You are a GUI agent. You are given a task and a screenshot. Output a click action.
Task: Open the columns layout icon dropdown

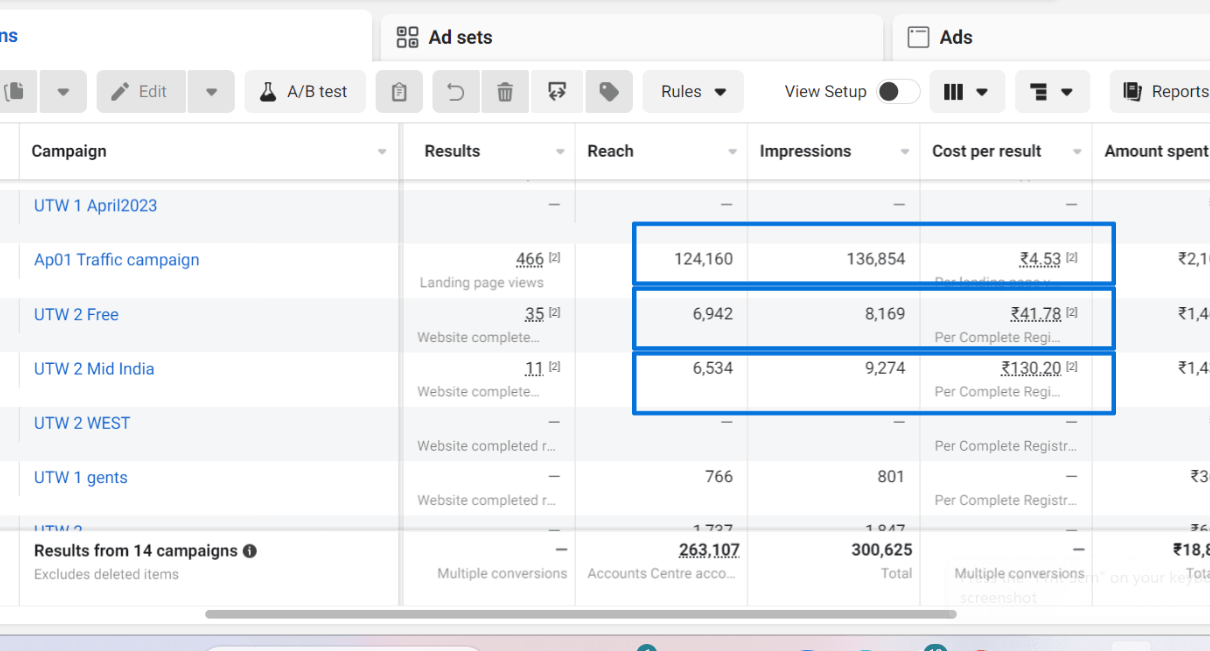(966, 92)
